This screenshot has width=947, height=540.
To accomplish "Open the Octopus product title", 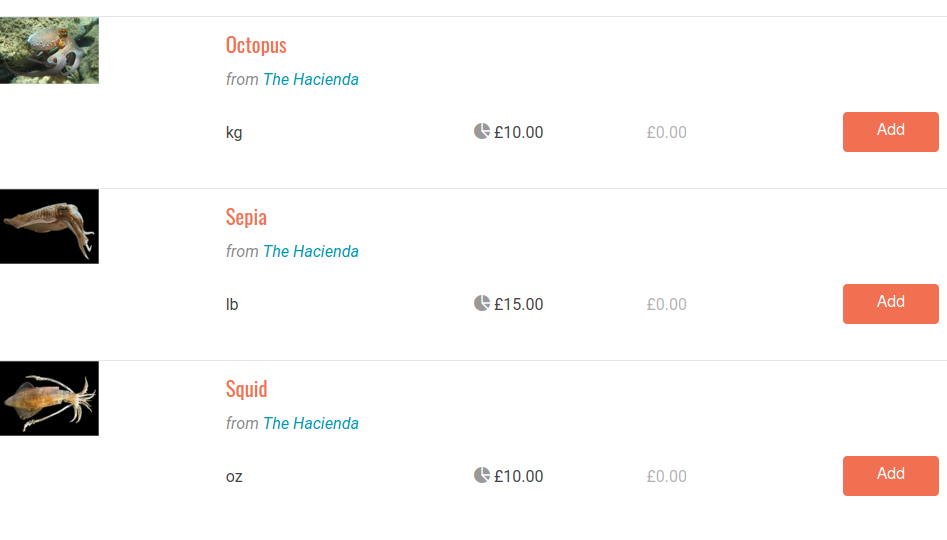I will [x=256, y=45].
